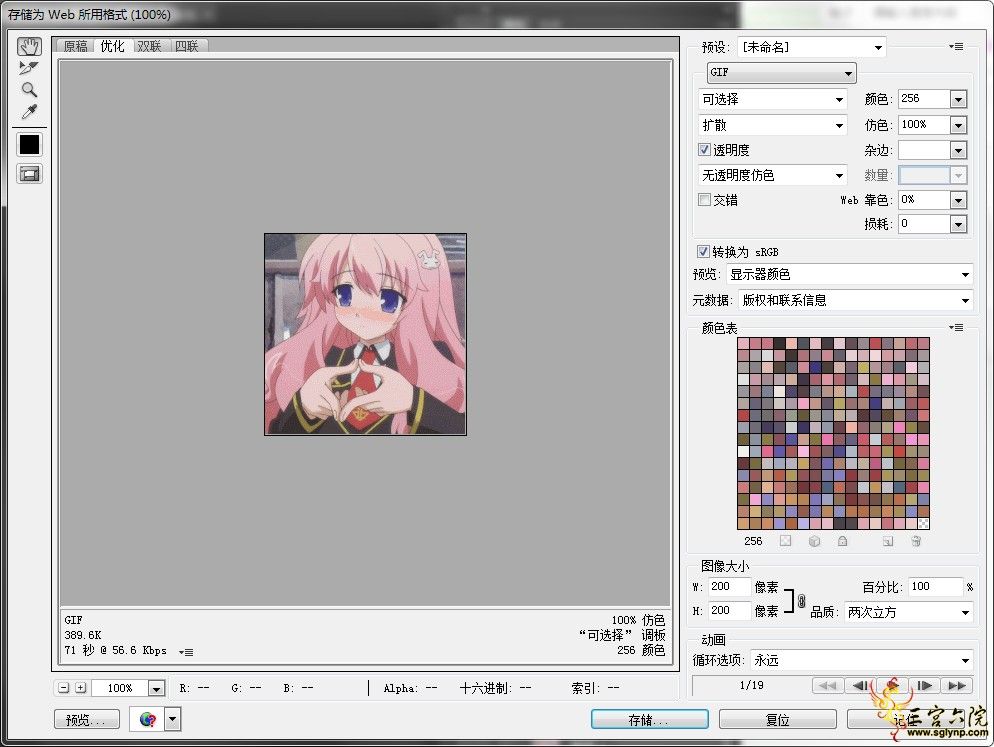
Task: Go to next animation frame
Action: tap(924, 685)
